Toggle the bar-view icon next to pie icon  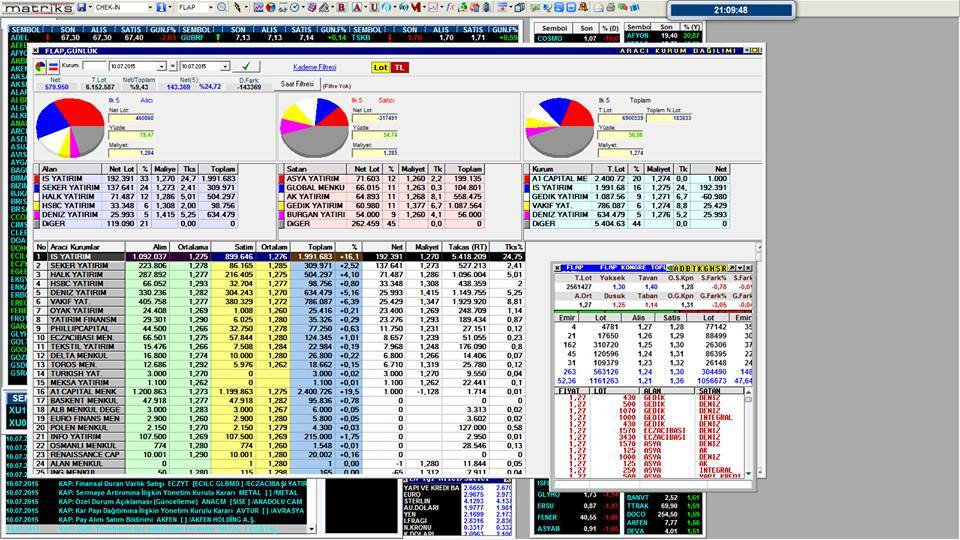pos(52,66)
